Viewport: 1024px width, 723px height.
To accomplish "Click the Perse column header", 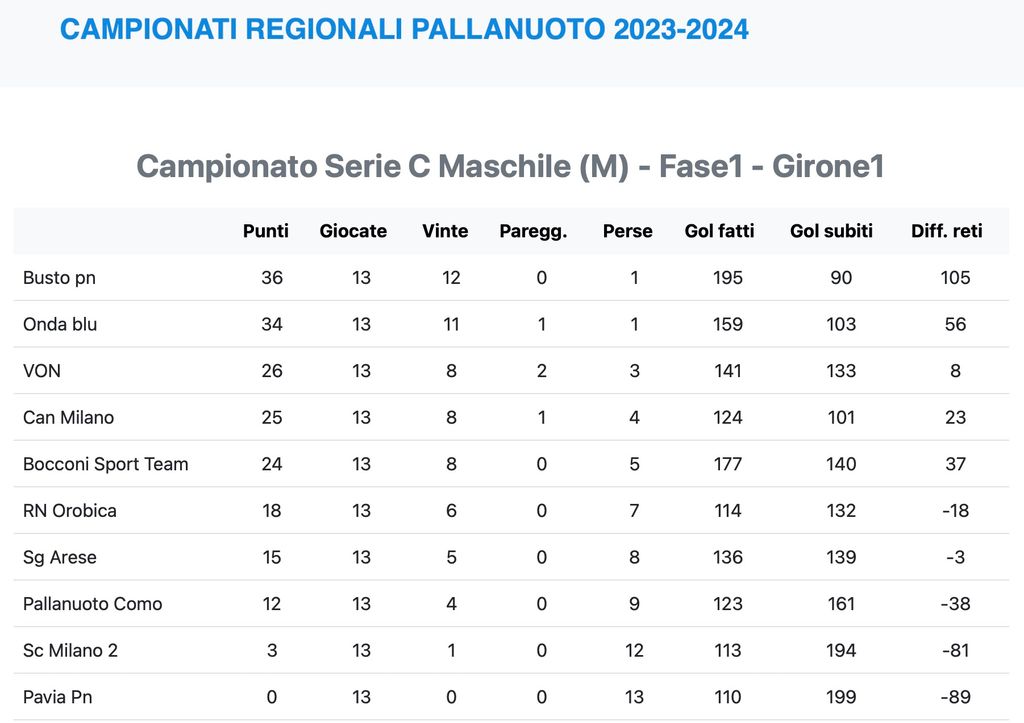I will 627,231.
